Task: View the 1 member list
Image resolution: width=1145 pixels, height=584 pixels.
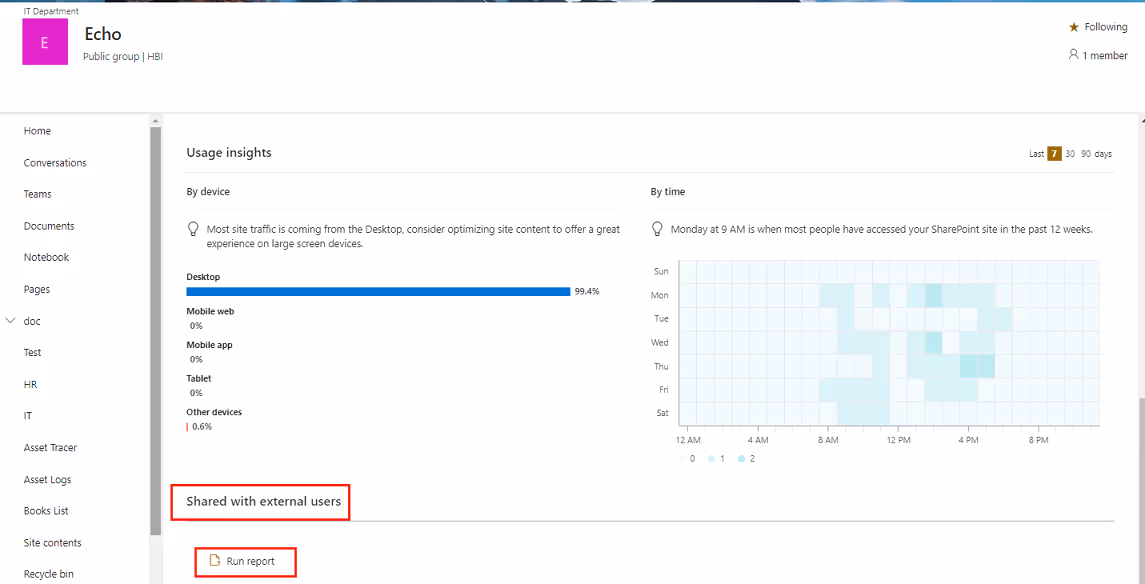Action: pos(1105,55)
